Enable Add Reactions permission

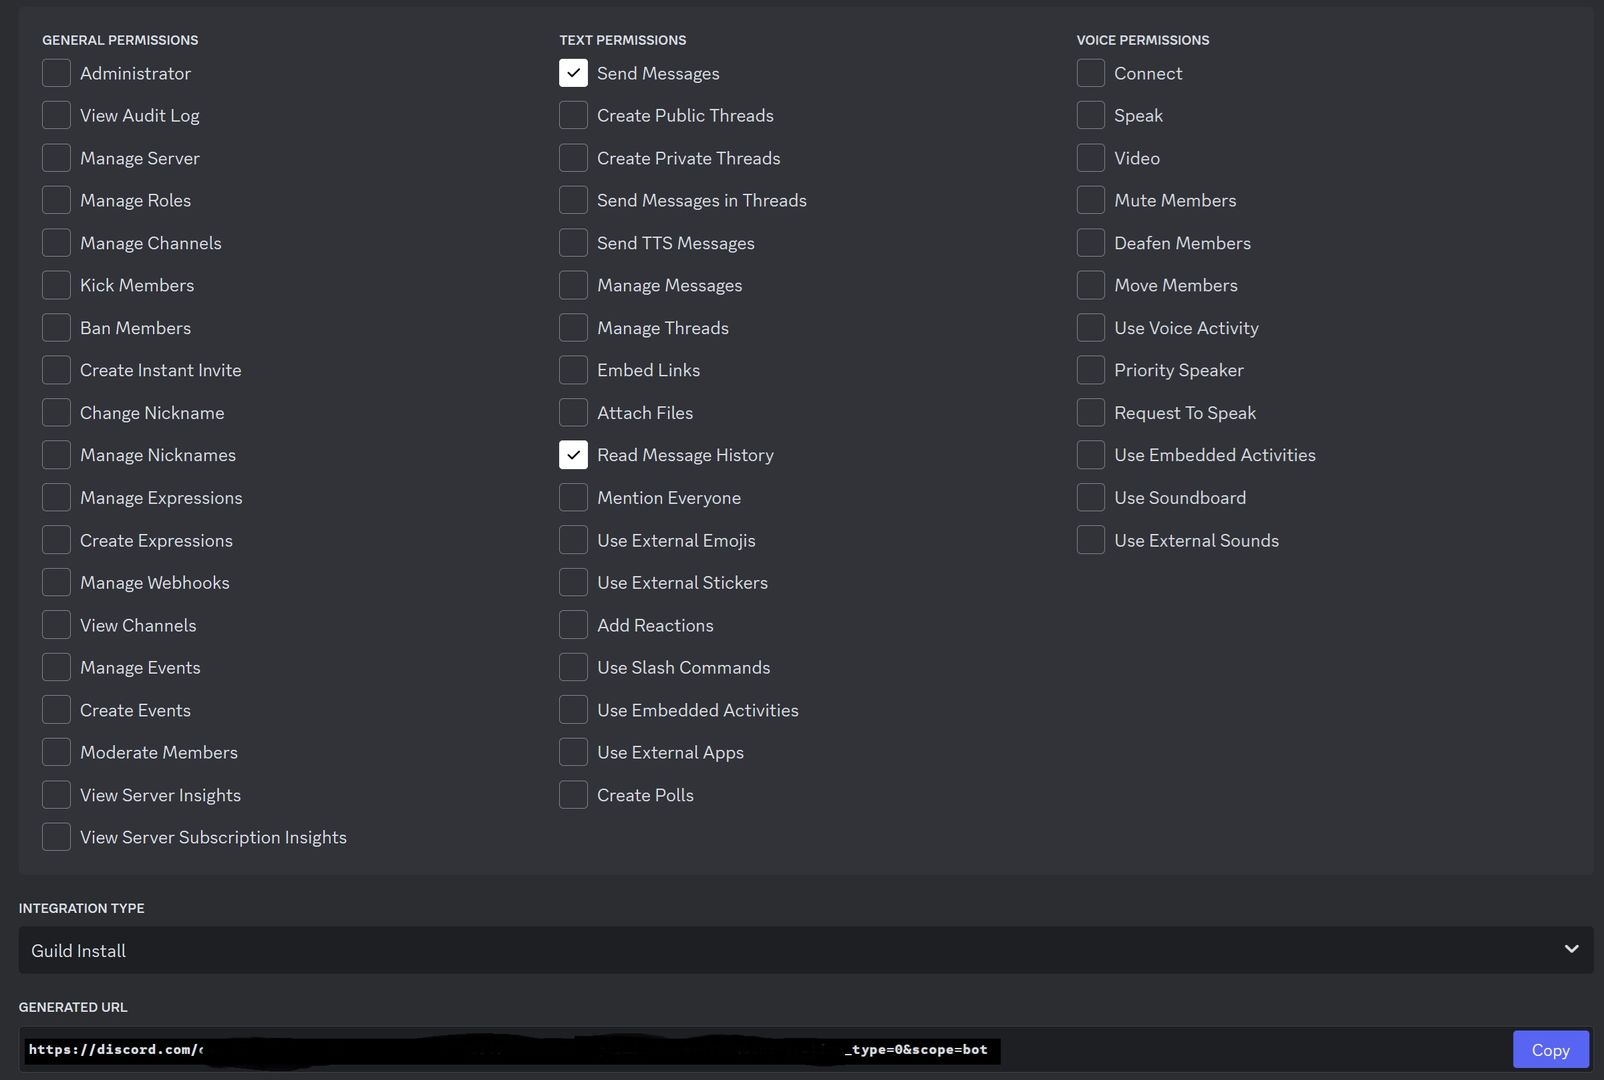[x=573, y=625]
